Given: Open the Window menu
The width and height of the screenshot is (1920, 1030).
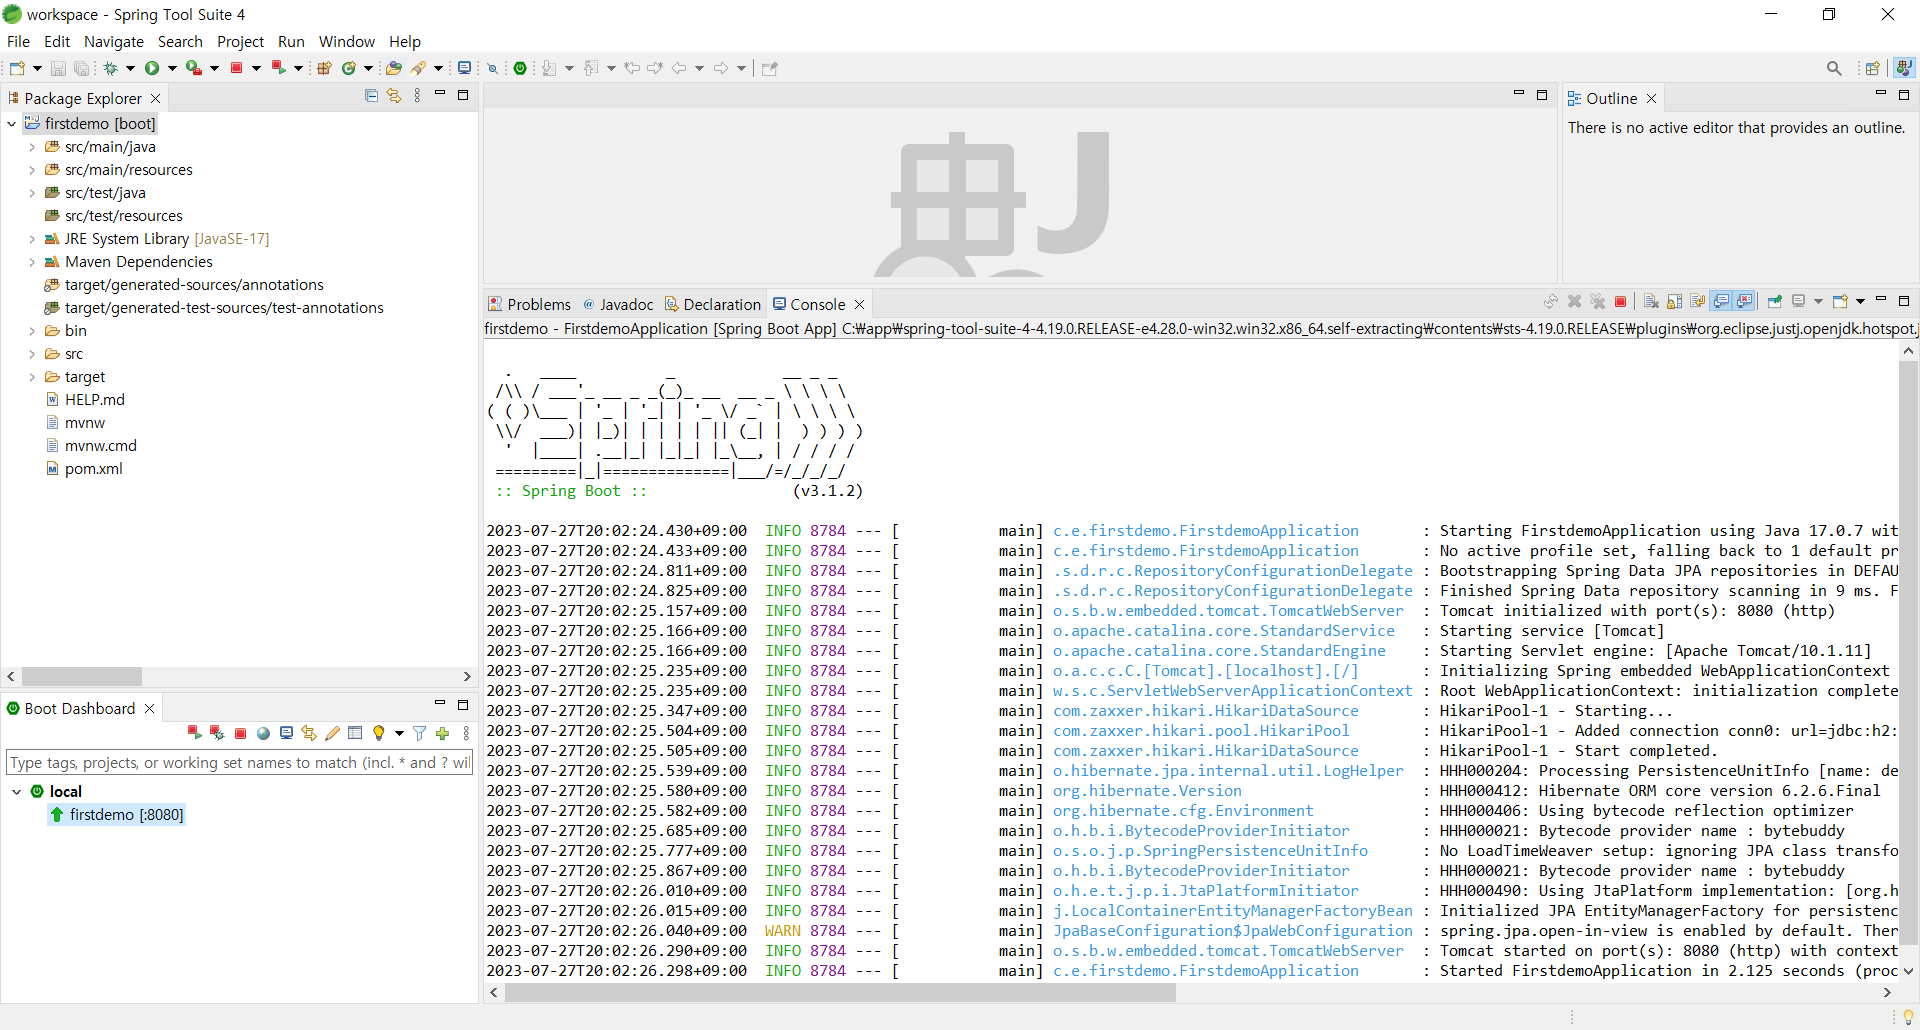Looking at the screenshot, I should click(x=346, y=41).
